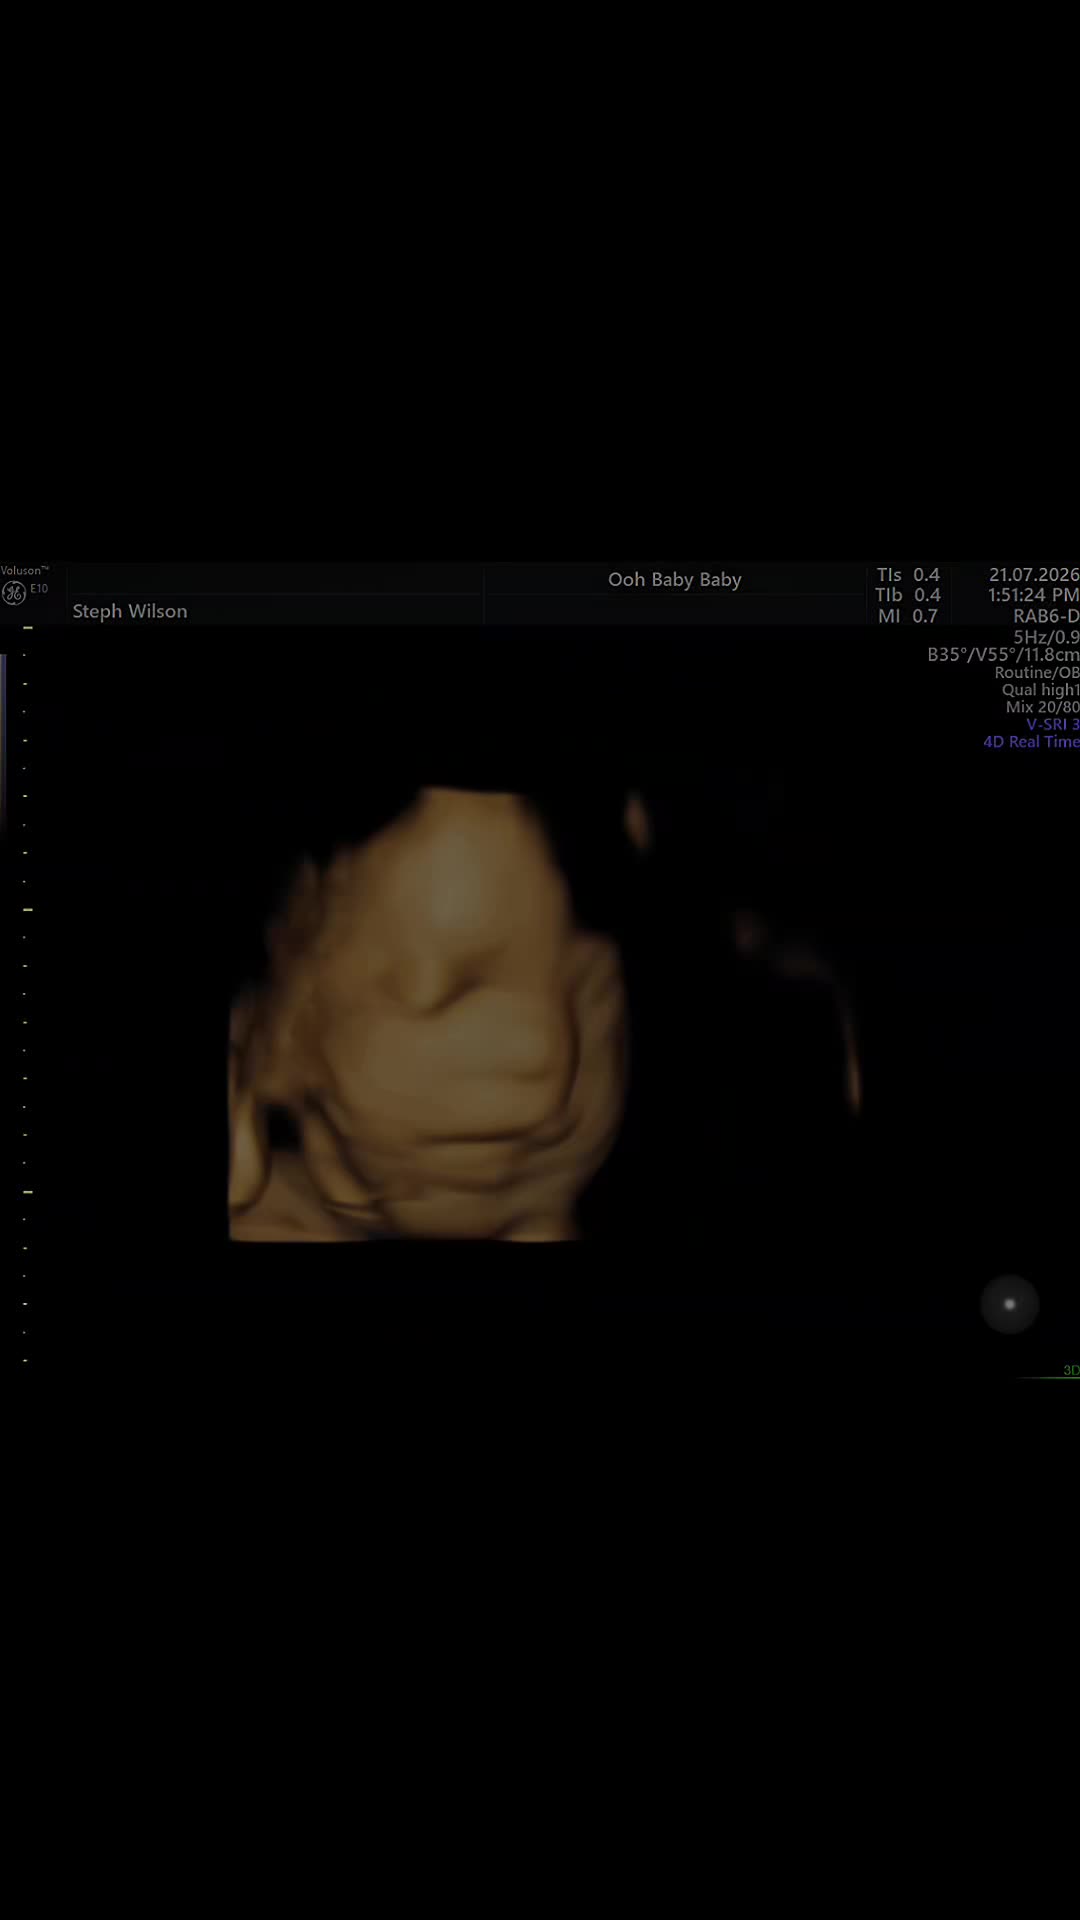
Task: Click the 1:51:24 PM time display
Action: 1034,595
